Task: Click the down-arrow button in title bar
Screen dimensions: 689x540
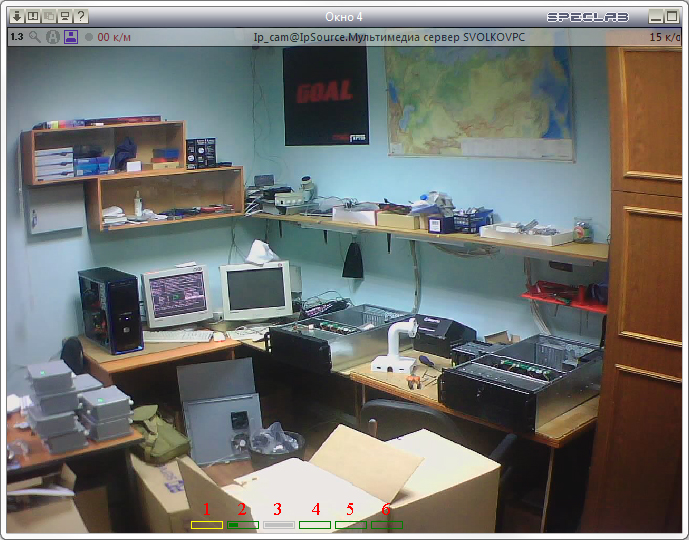Action: pos(17,17)
